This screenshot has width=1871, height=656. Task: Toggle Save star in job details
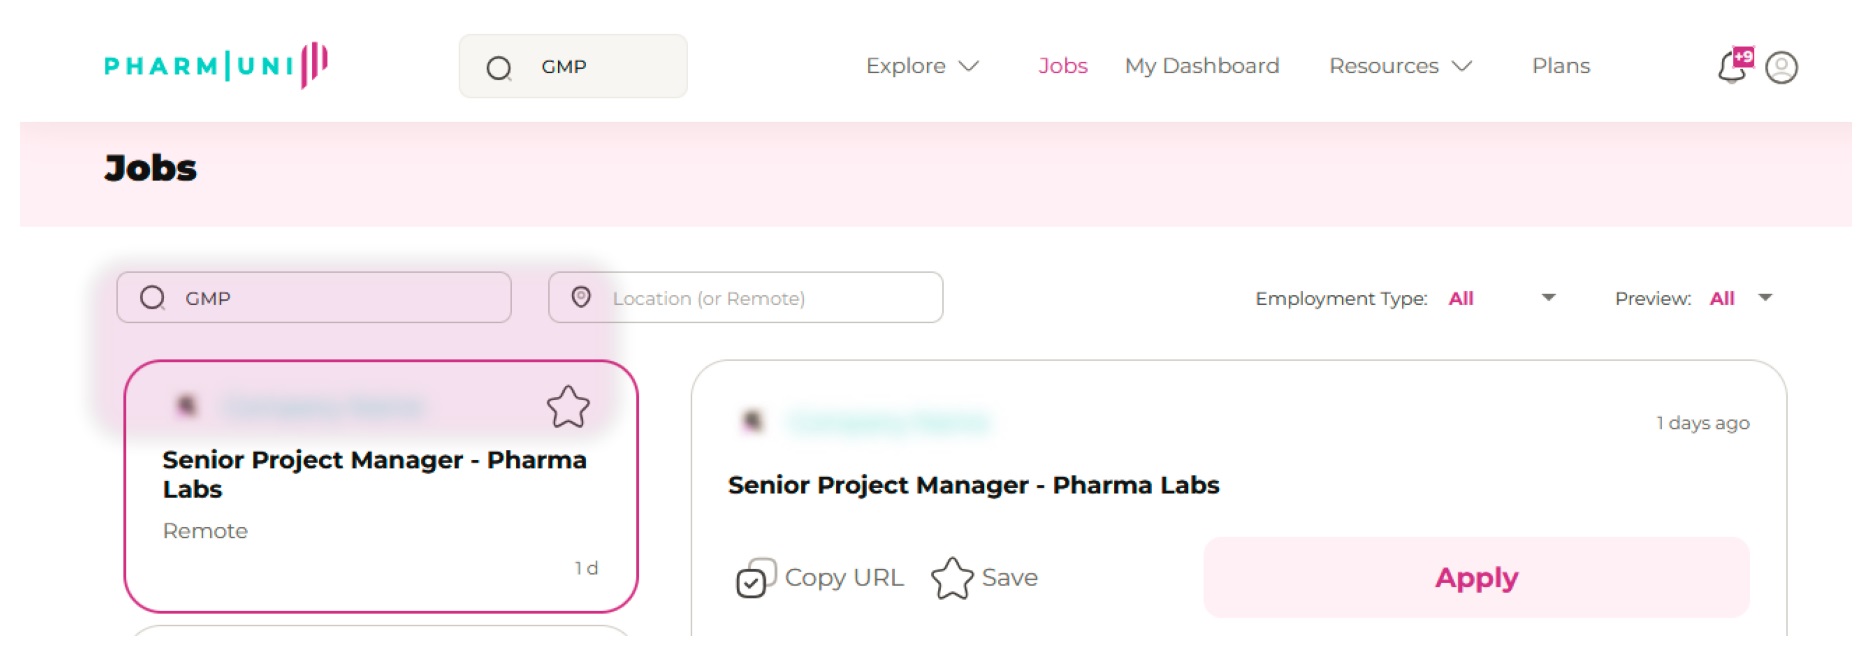(x=952, y=578)
